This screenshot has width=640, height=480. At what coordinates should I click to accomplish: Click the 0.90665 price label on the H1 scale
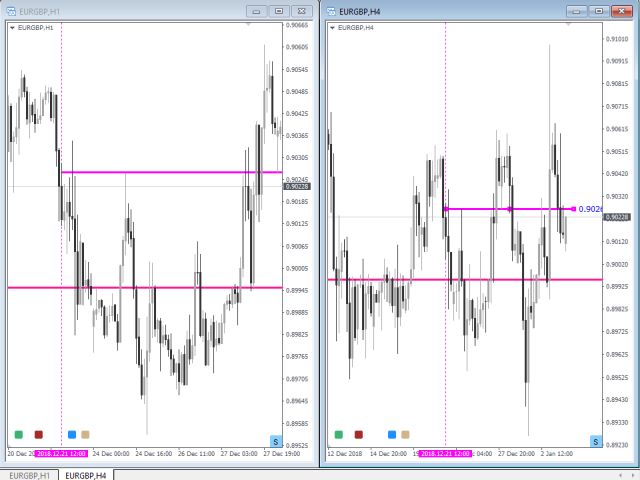297,25
